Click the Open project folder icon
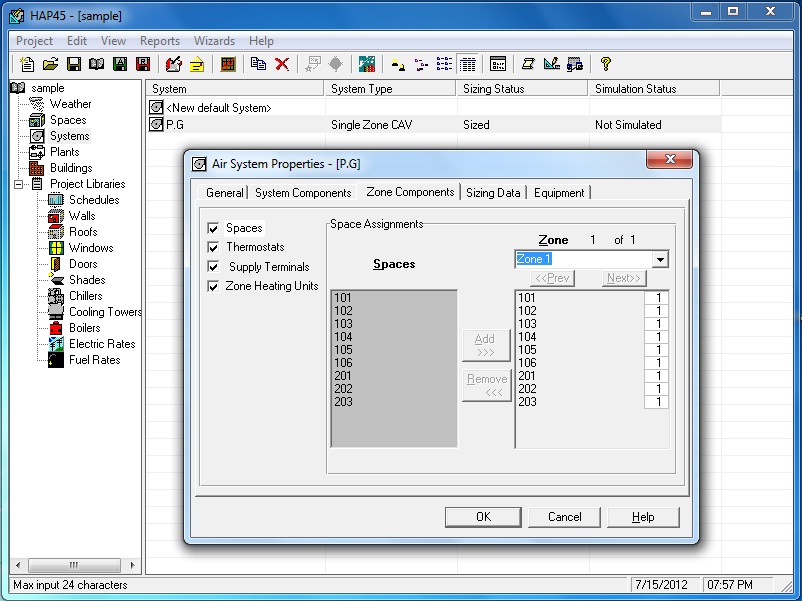Screen dimensions: 802x601 [50, 65]
